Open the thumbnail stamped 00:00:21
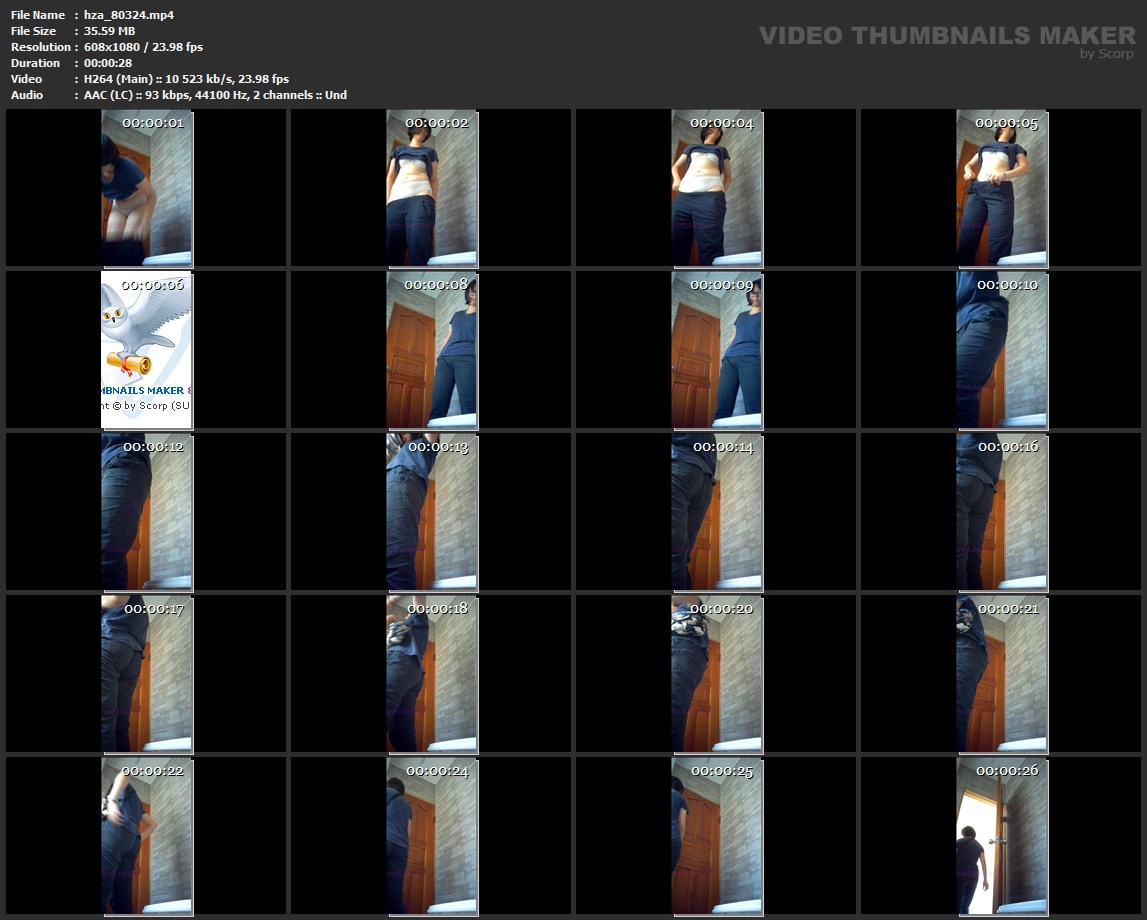The width and height of the screenshot is (1147, 920). point(1001,674)
